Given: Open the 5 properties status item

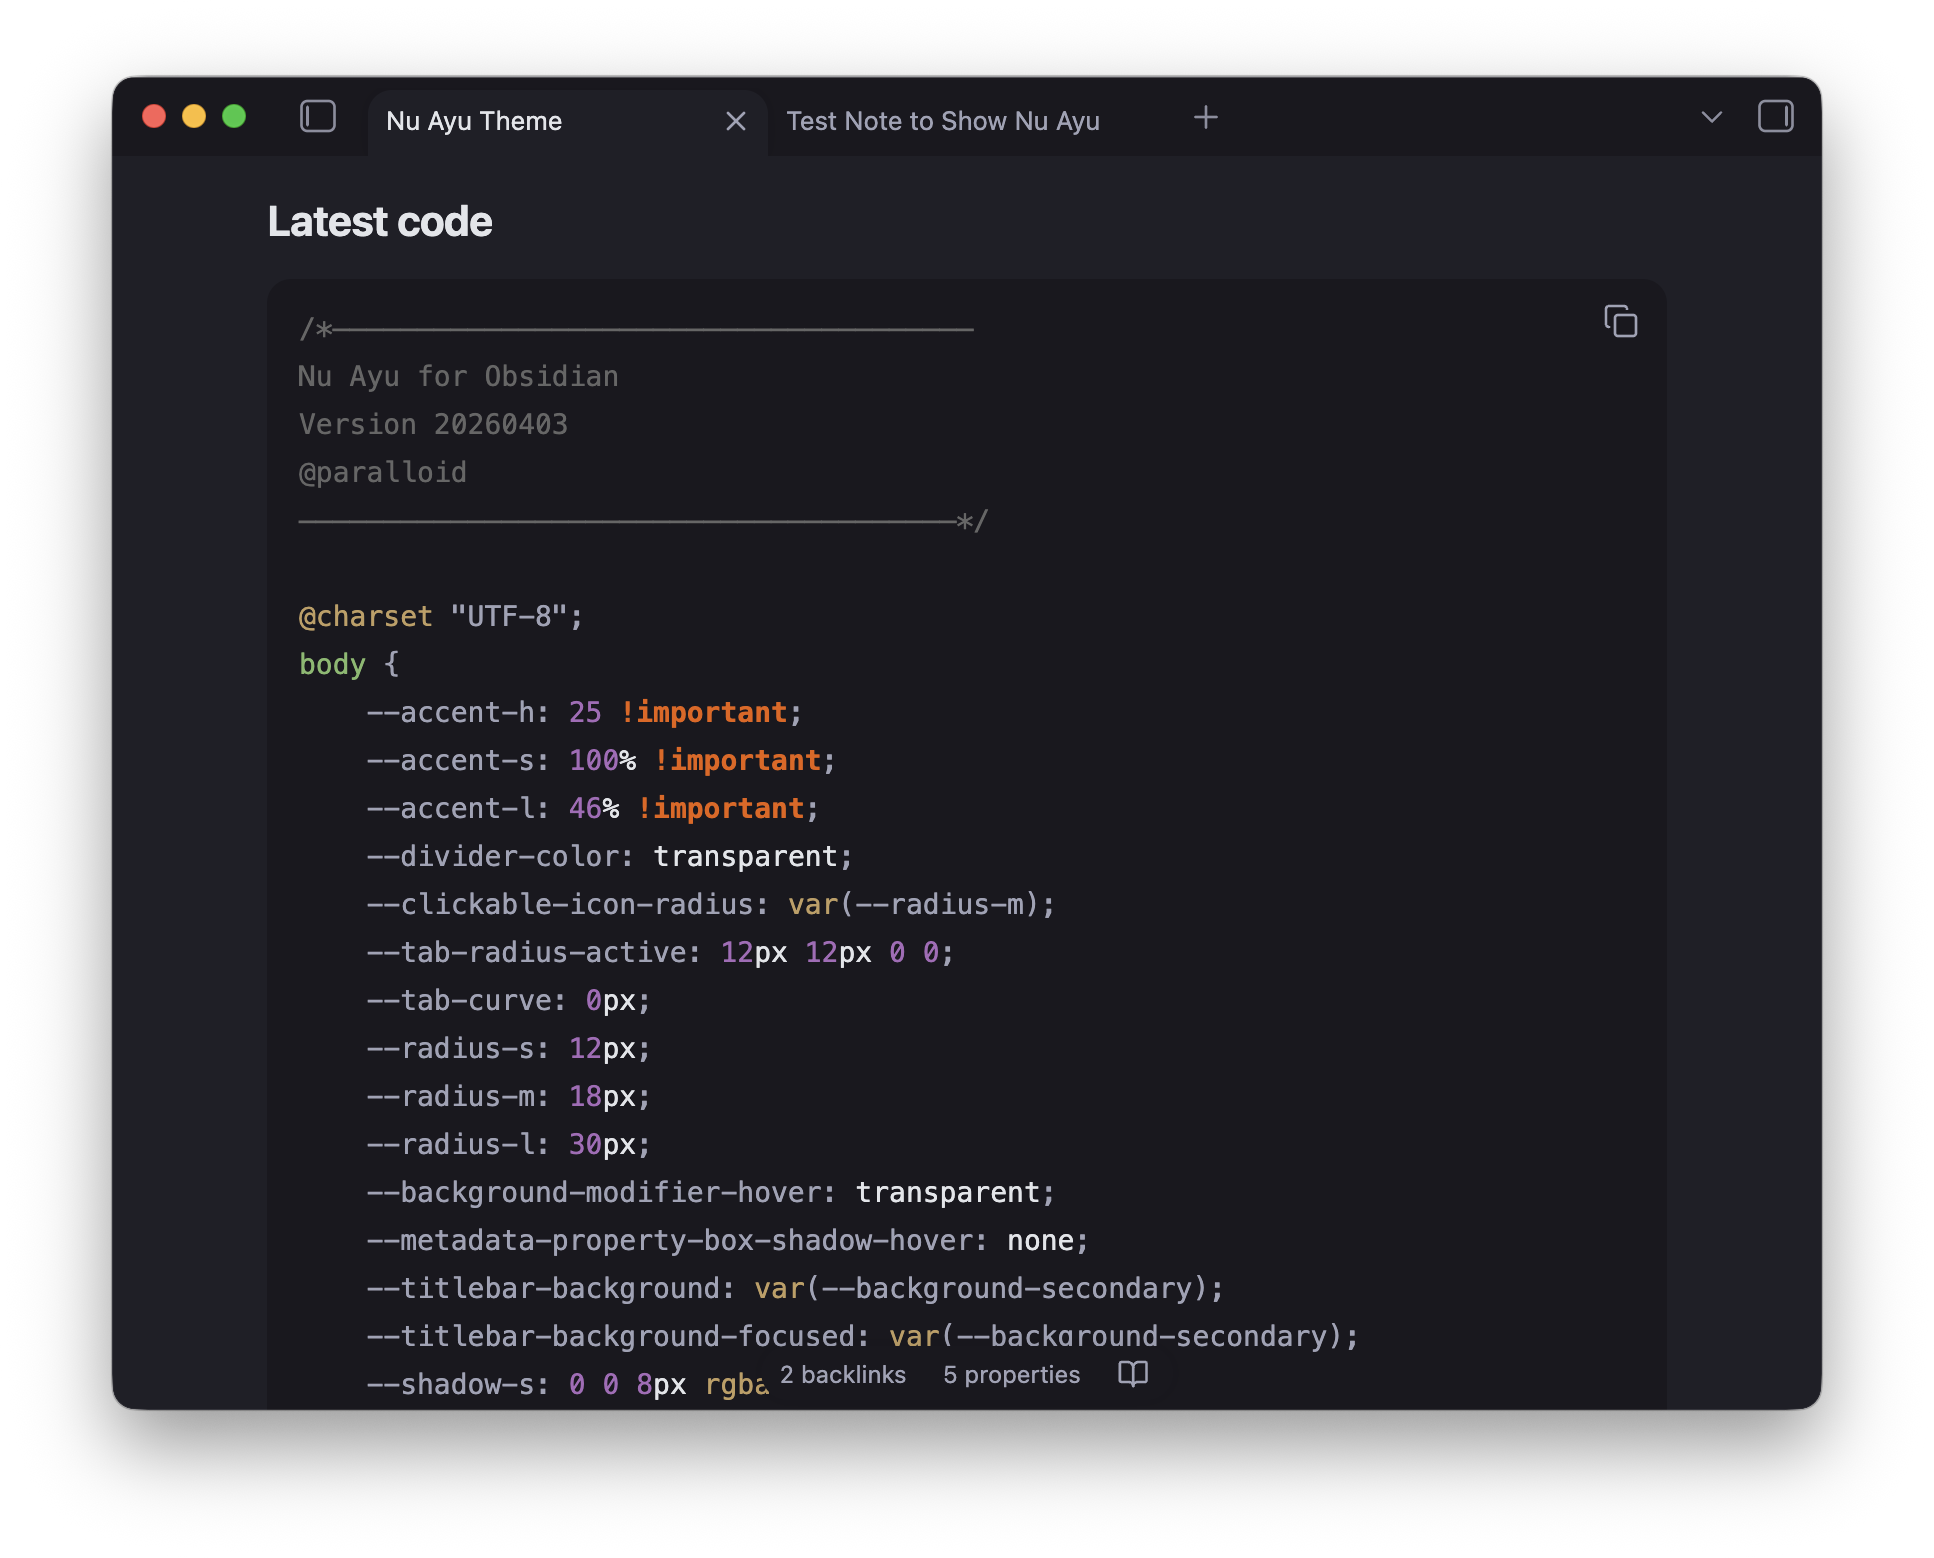Looking at the screenshot, I should tap(1011, 1375).
